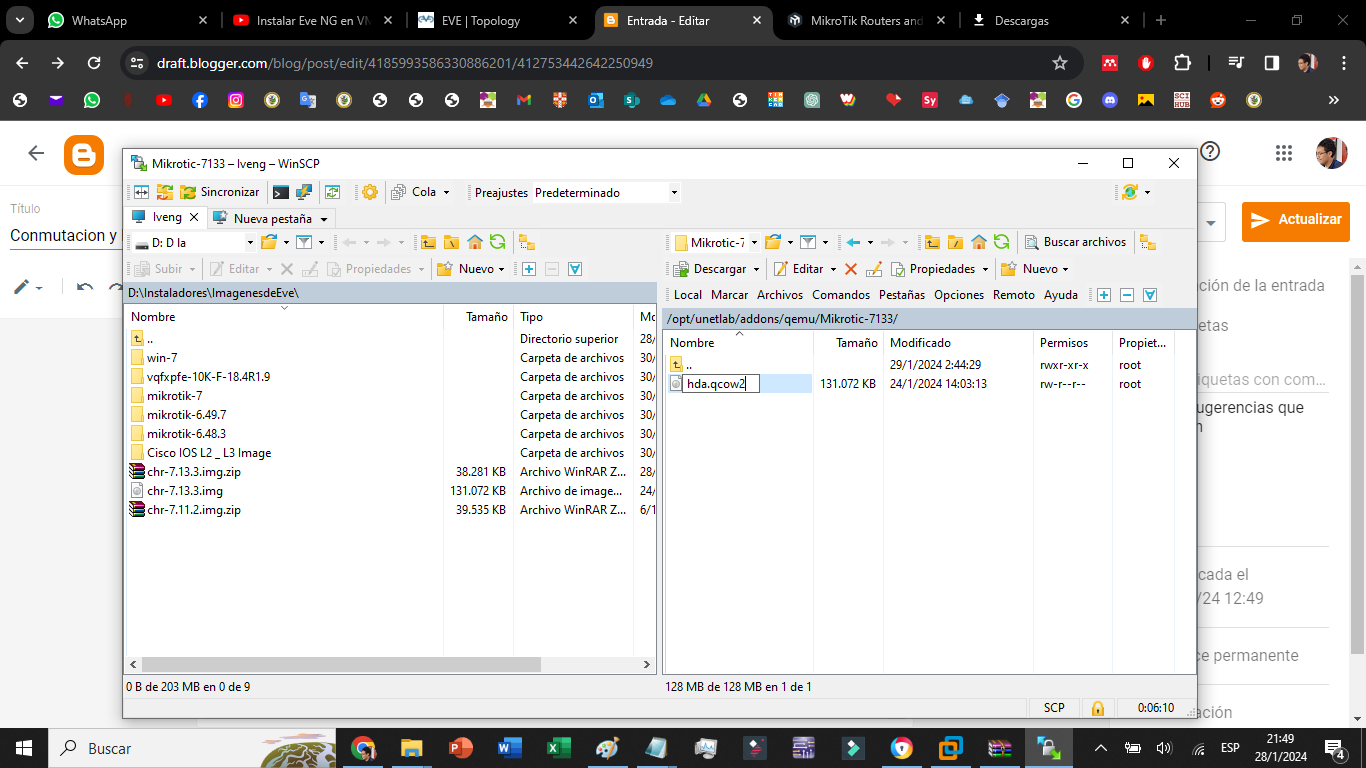Image resolution: width=1366 pixels, height=768 pixels.
Task: Open session in PuTTY icon
Action: coord(304,192)
